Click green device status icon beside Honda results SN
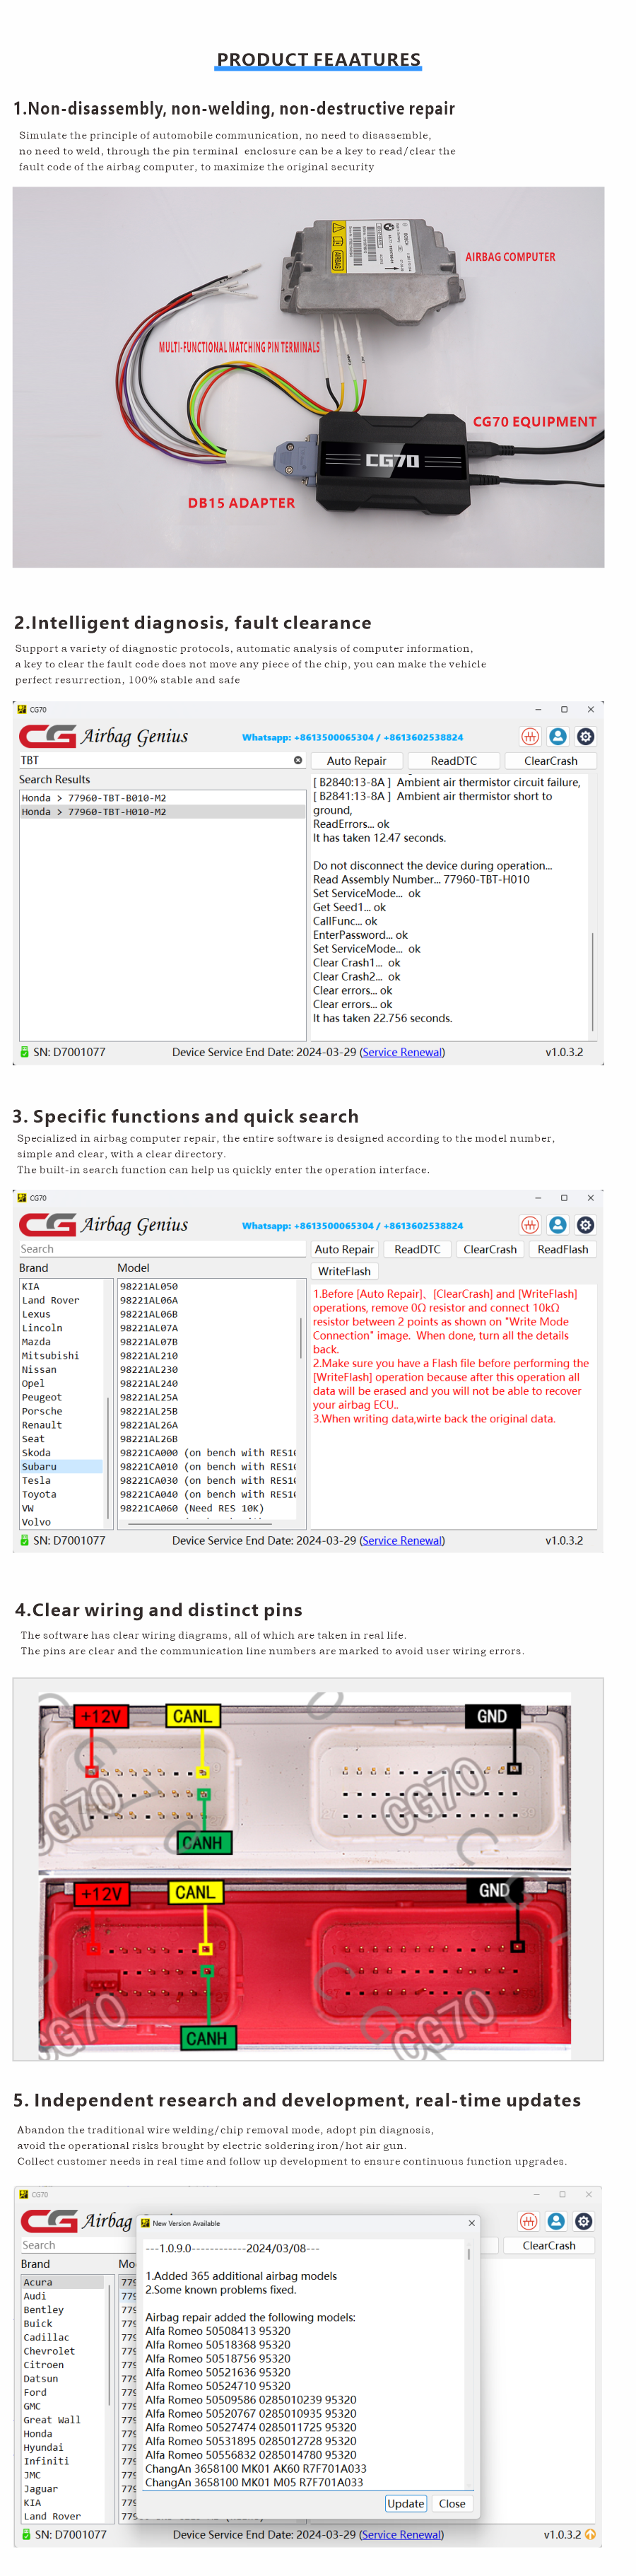Screen dimensions: 636x2576 tap(25, 1052)
